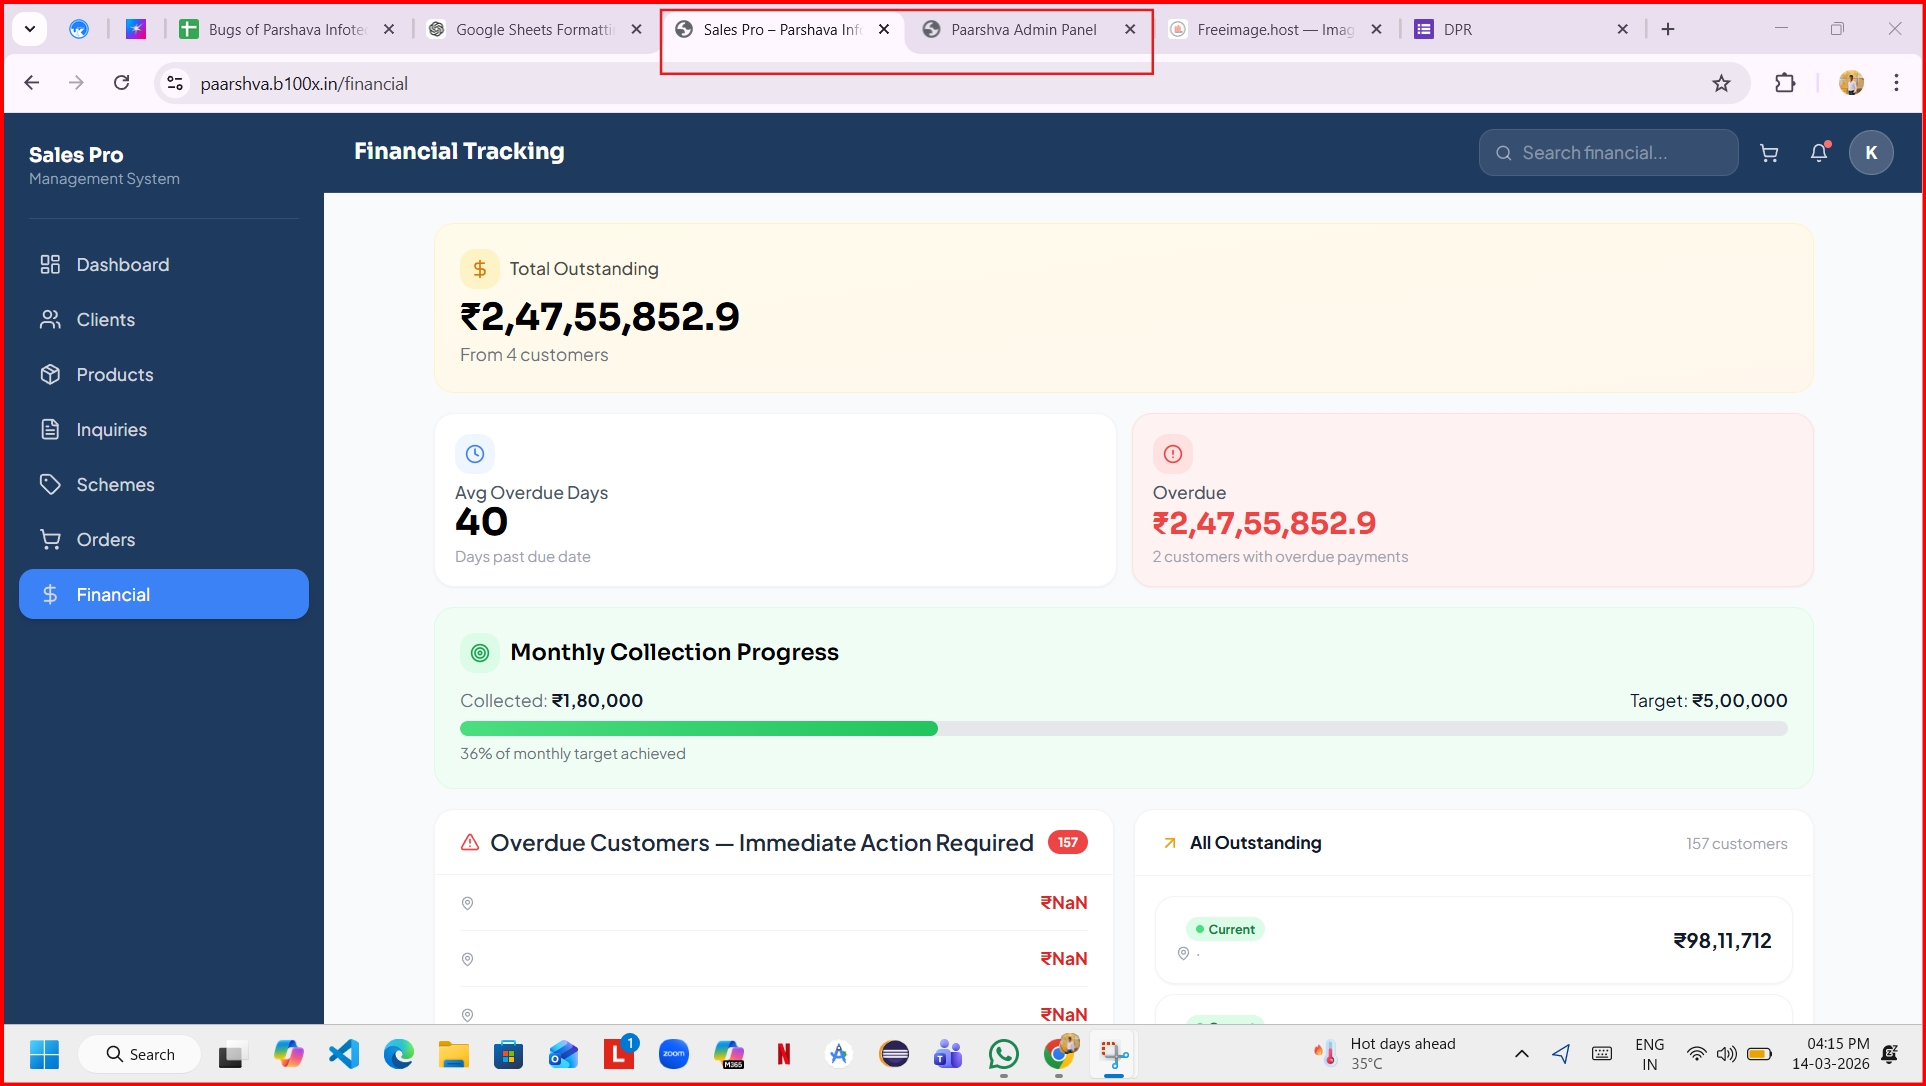Click the 157 customers label
The width and height of the screenshot is (1926, 1086).
(x=1736, y=843)
